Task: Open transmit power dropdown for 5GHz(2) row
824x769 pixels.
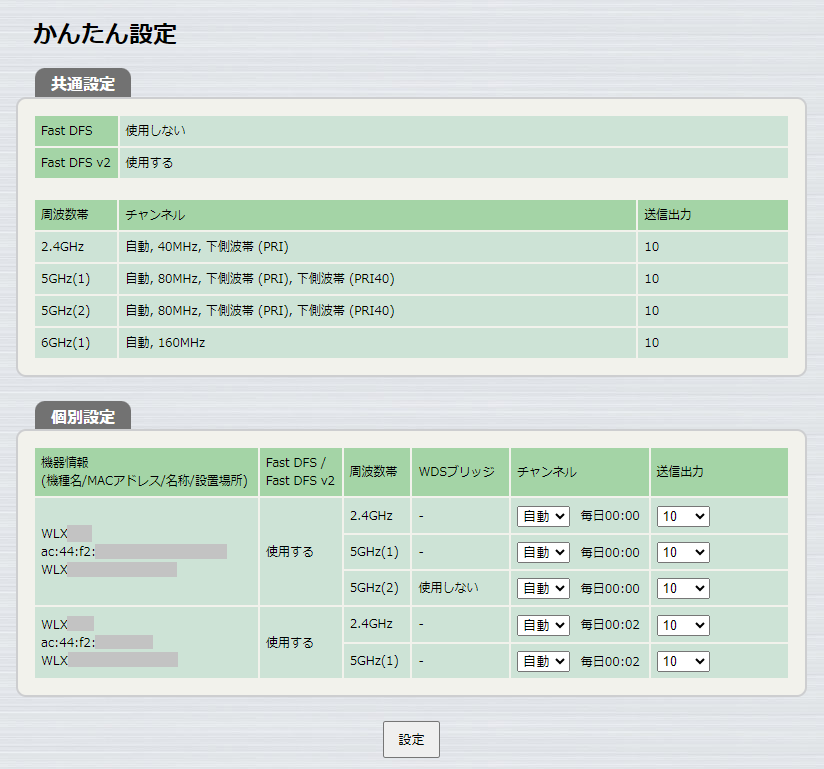Action: (683, 588)
